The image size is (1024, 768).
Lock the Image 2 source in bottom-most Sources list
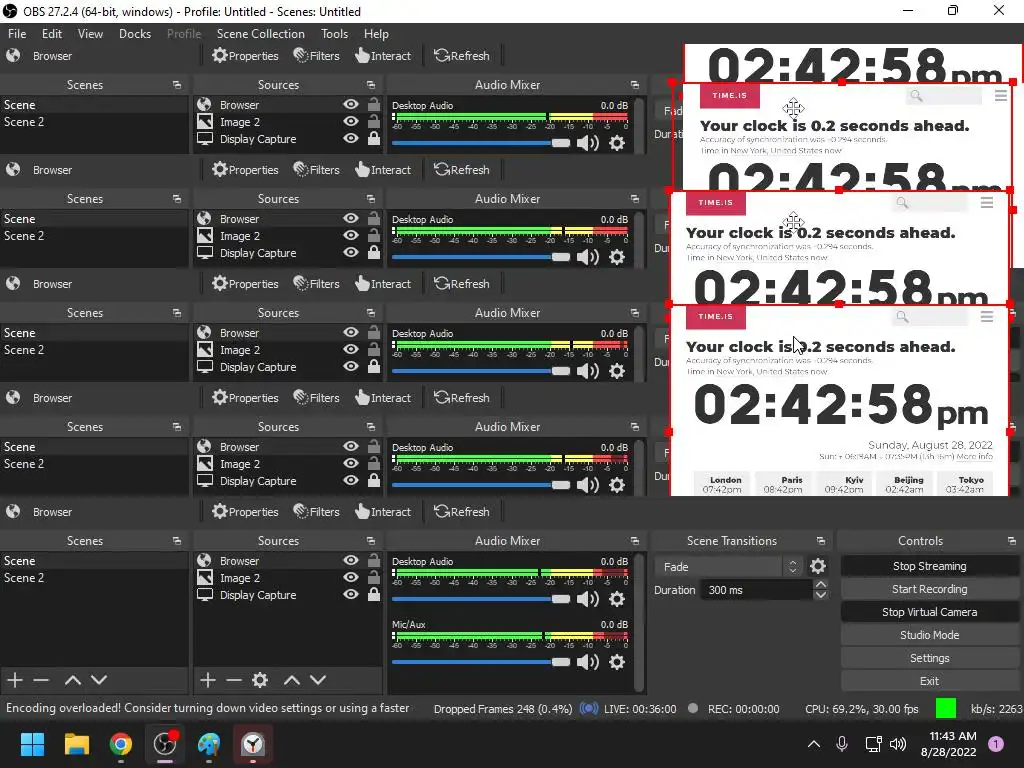pyautogui.click(x=374, y=577)
